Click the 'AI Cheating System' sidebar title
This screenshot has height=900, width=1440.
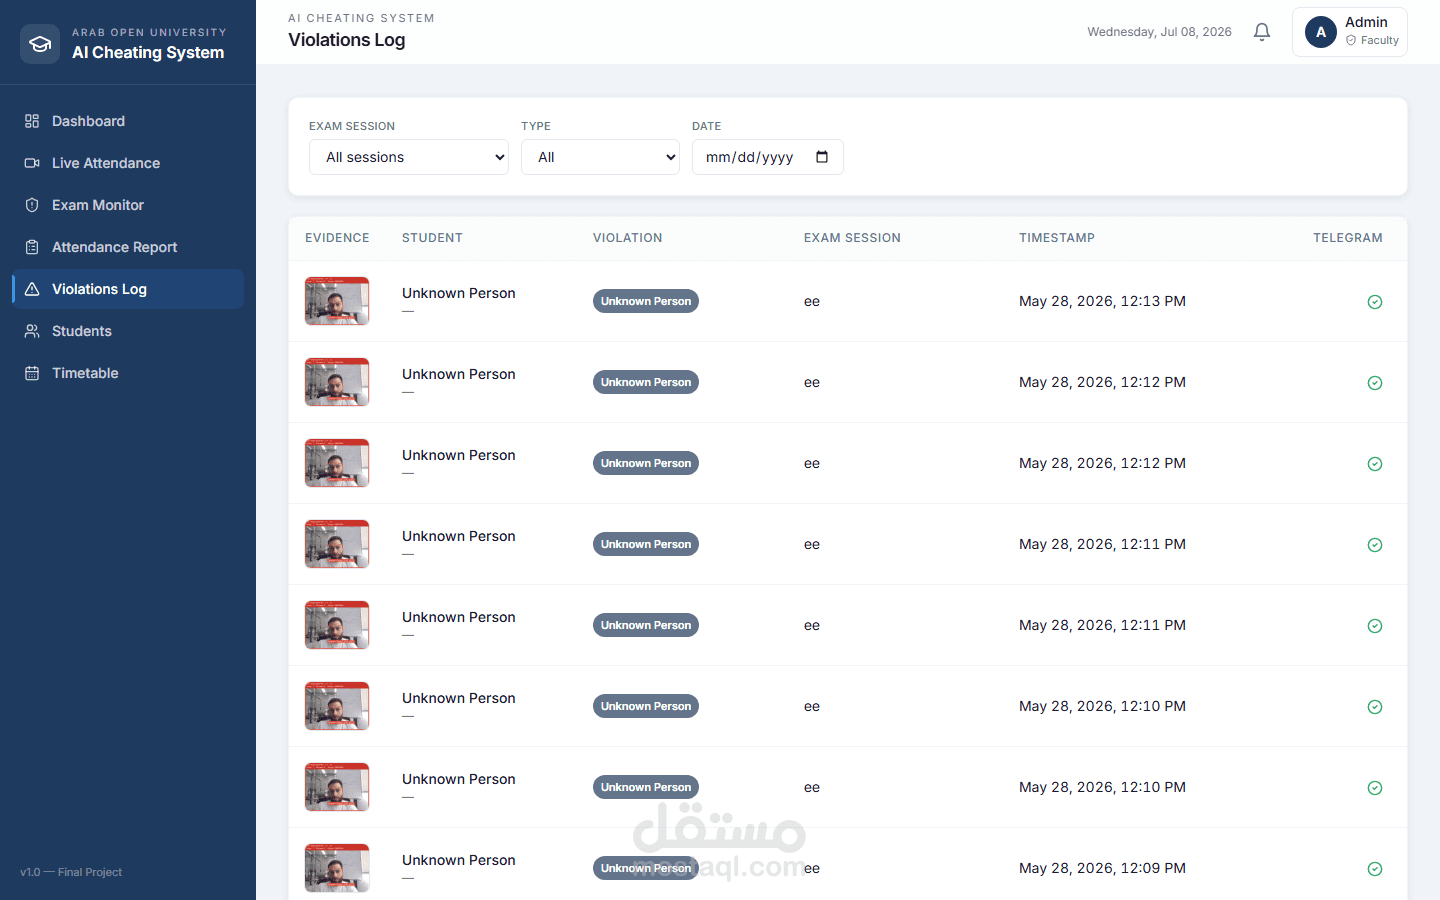(x=148, y=52)
